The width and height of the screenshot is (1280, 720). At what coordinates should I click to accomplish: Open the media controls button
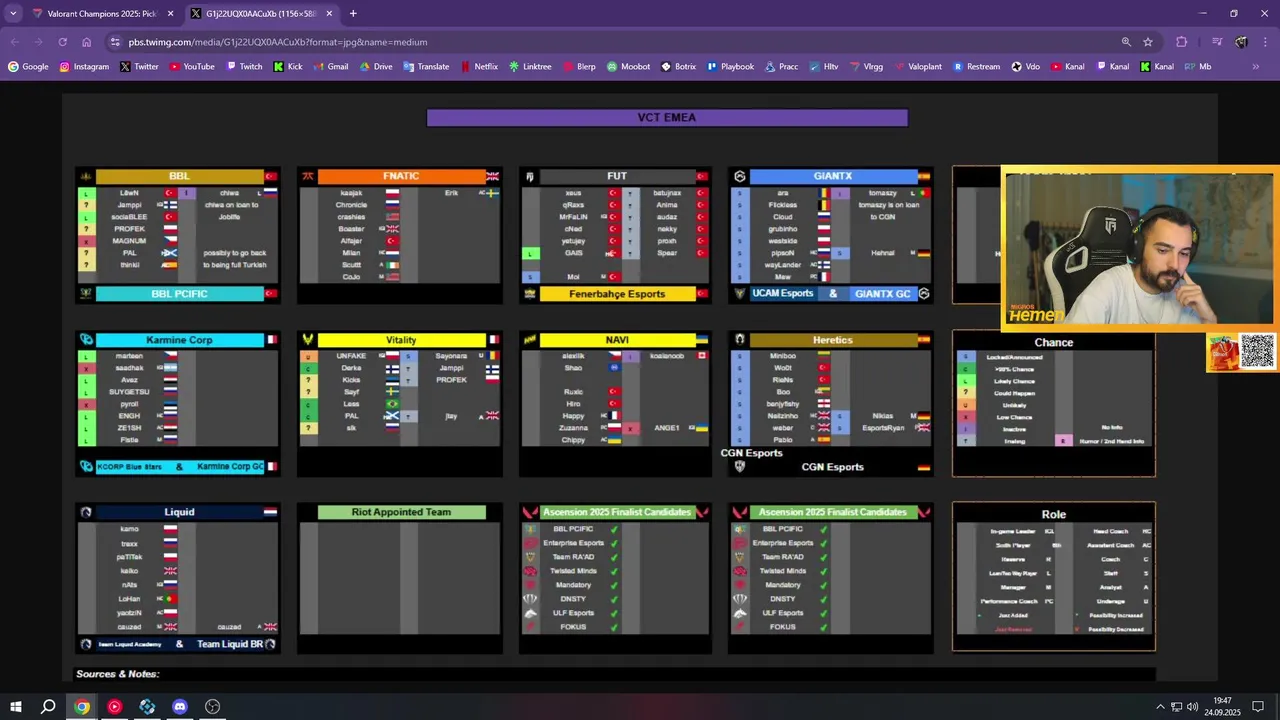[1217, 42]
